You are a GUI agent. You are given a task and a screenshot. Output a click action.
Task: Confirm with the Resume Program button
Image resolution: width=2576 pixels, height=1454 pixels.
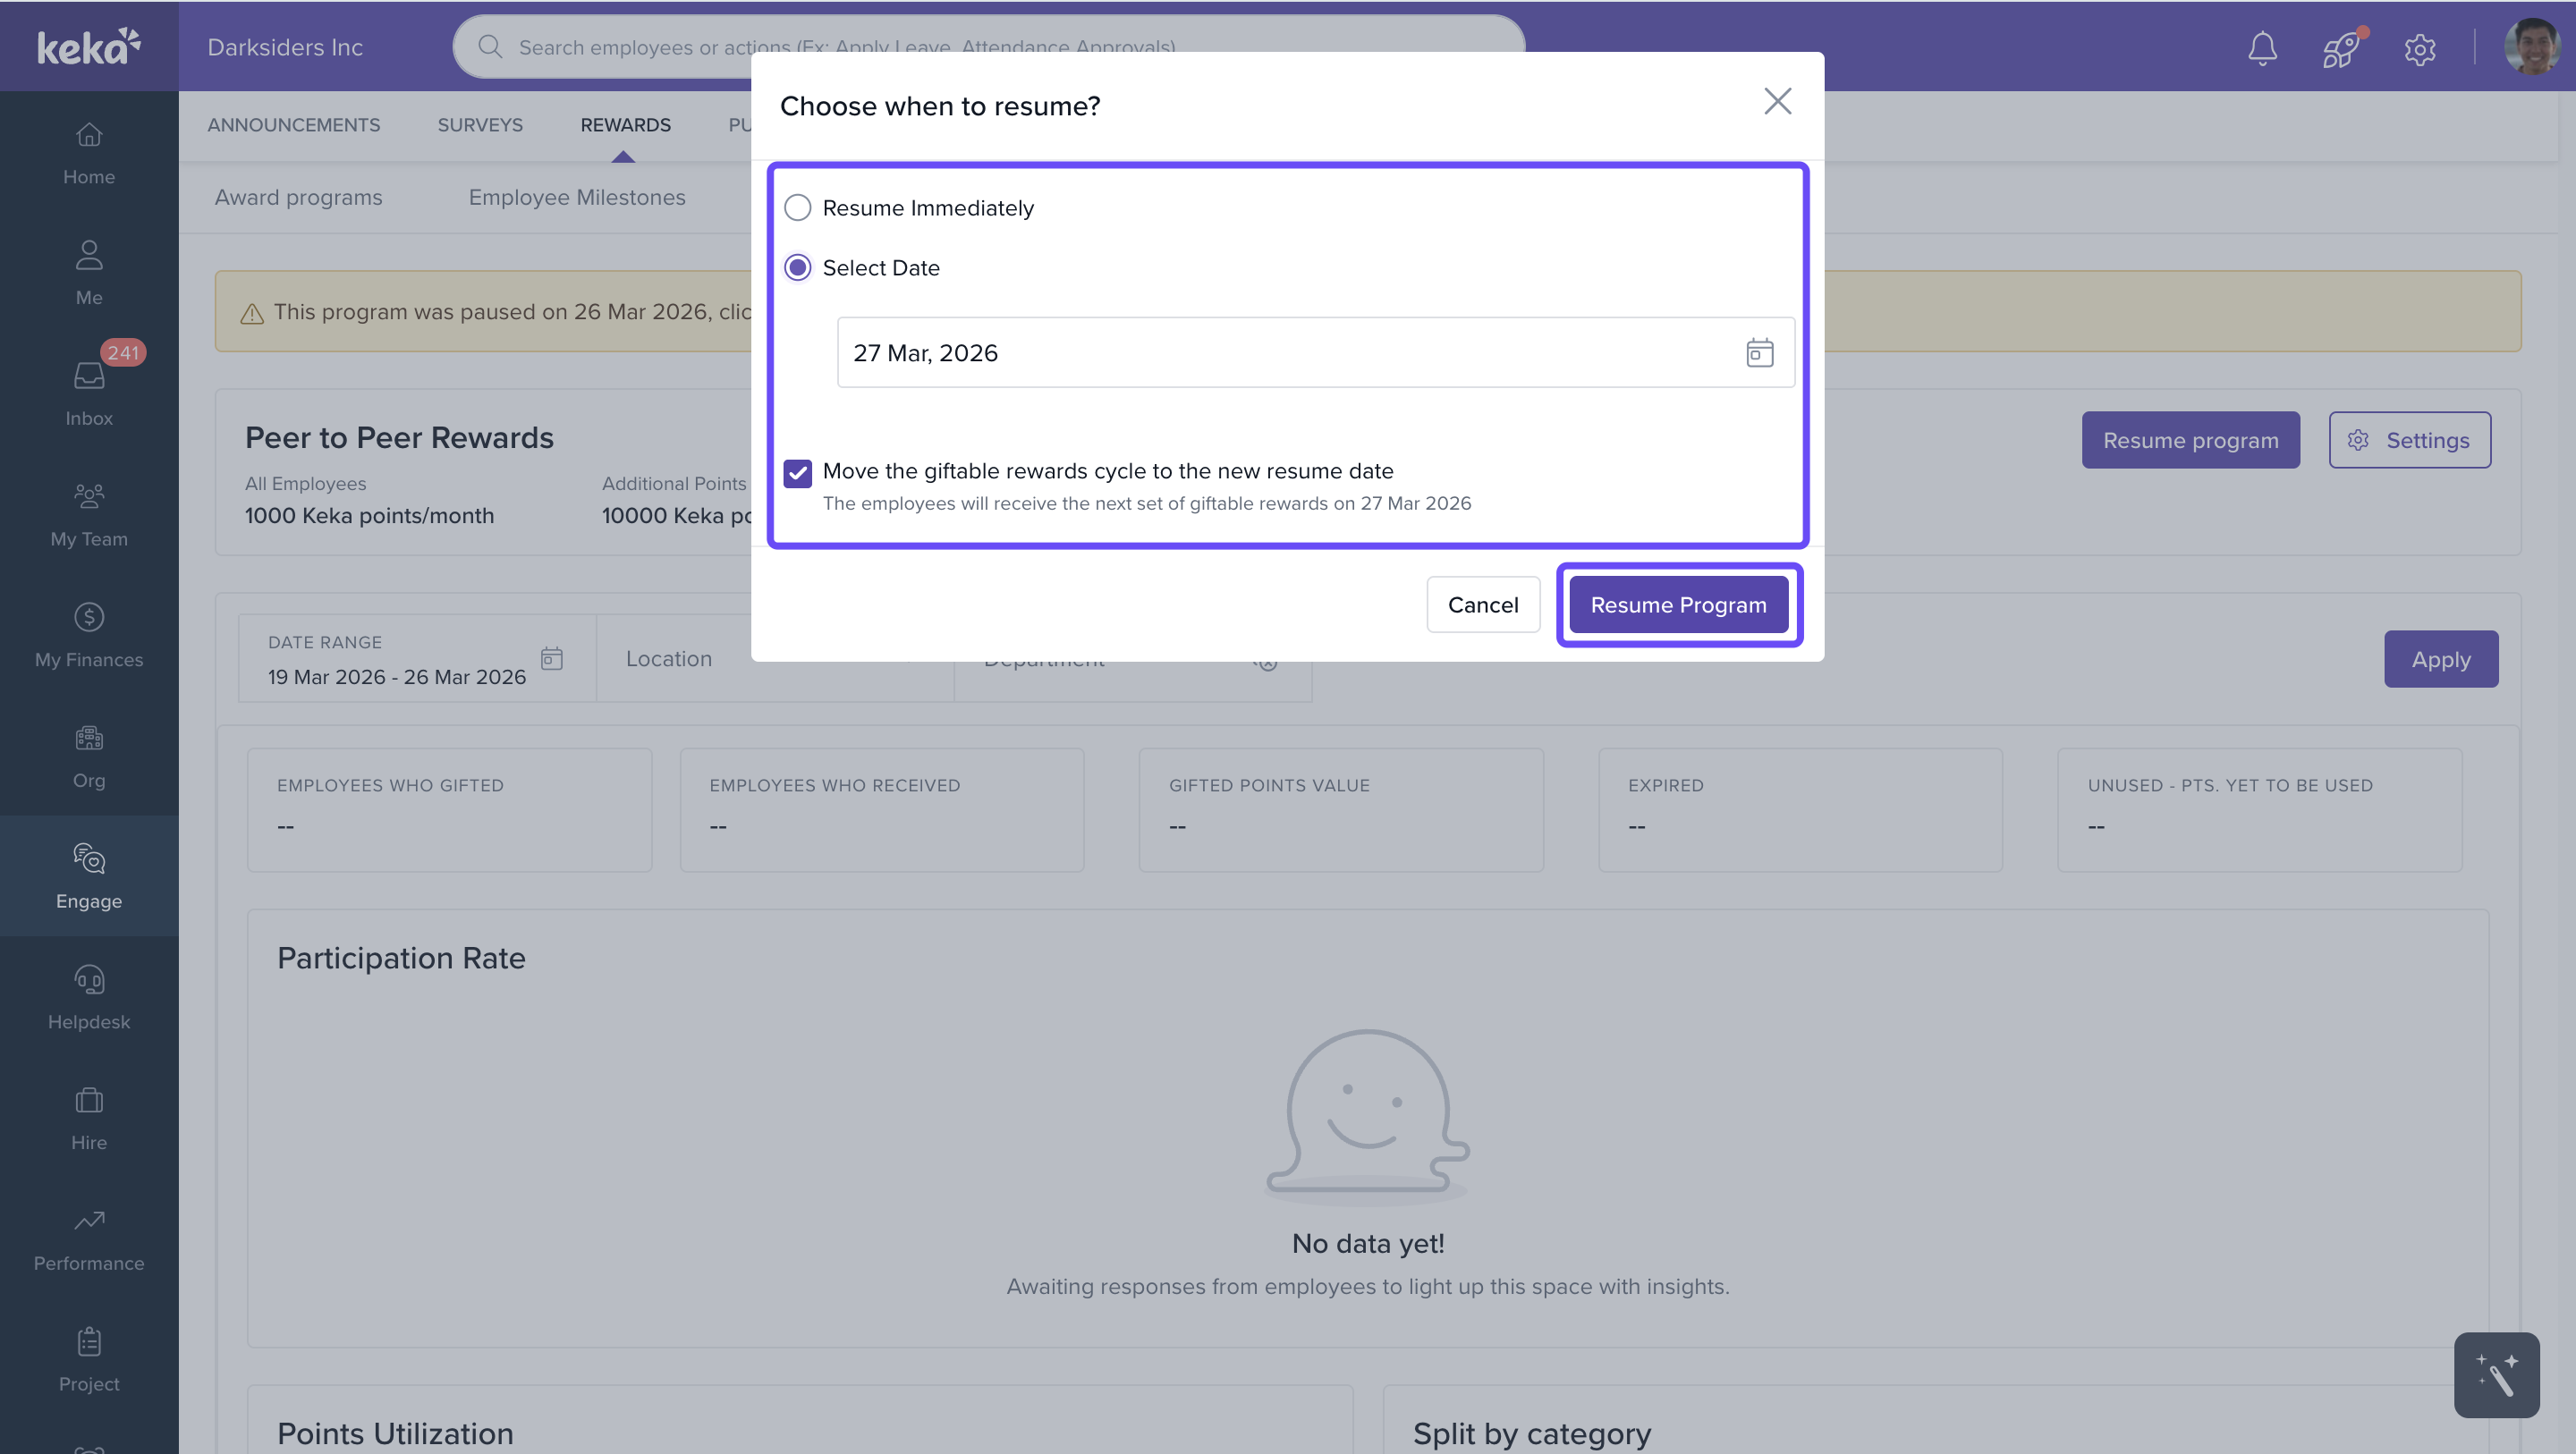[1678, 605]
